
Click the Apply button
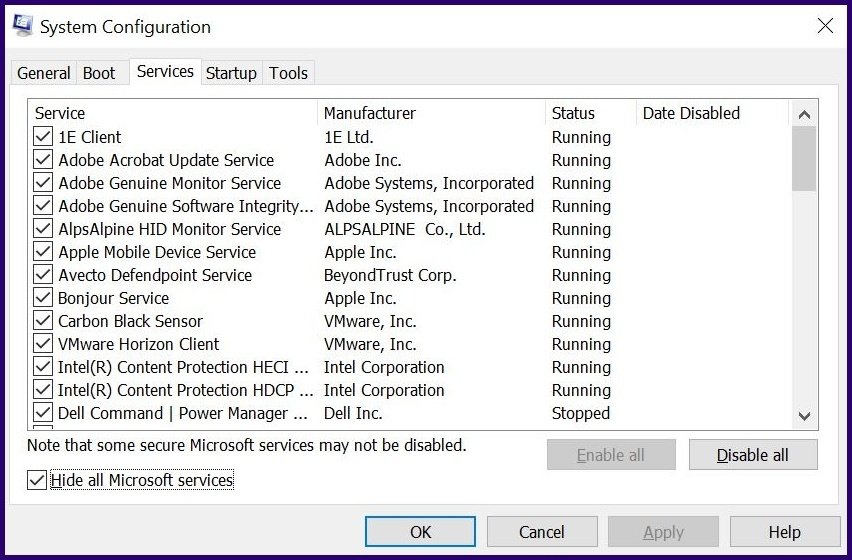tap(663, 532)
